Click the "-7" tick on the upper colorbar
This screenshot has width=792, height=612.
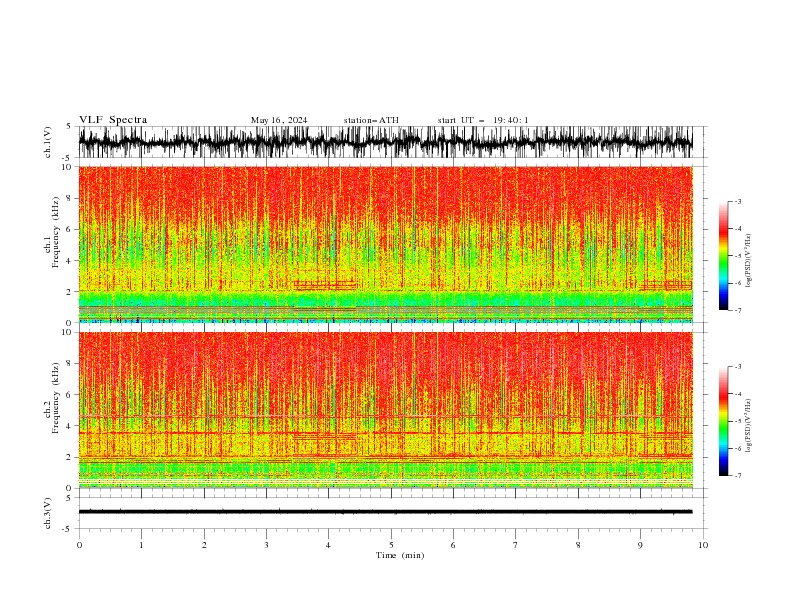738,310
